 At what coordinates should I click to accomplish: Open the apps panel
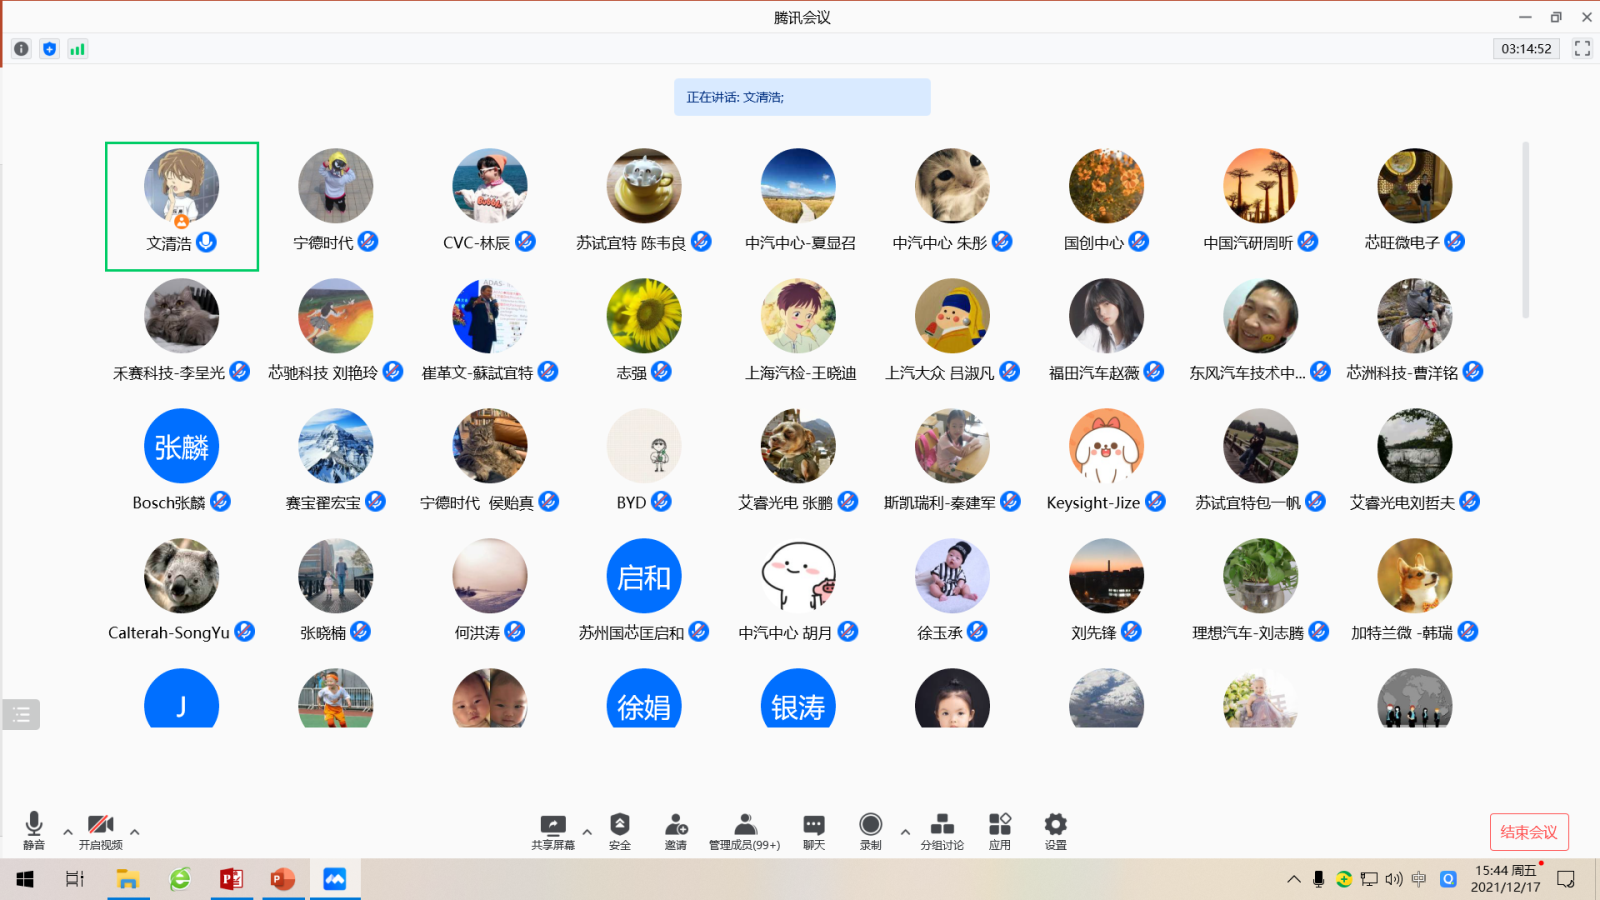tap(999, 830)
